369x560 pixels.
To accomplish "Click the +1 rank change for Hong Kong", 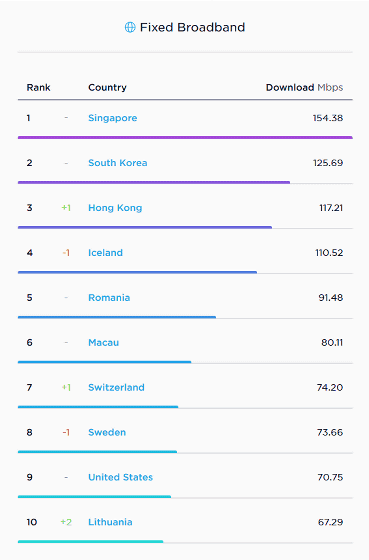I will click(66, 208).
